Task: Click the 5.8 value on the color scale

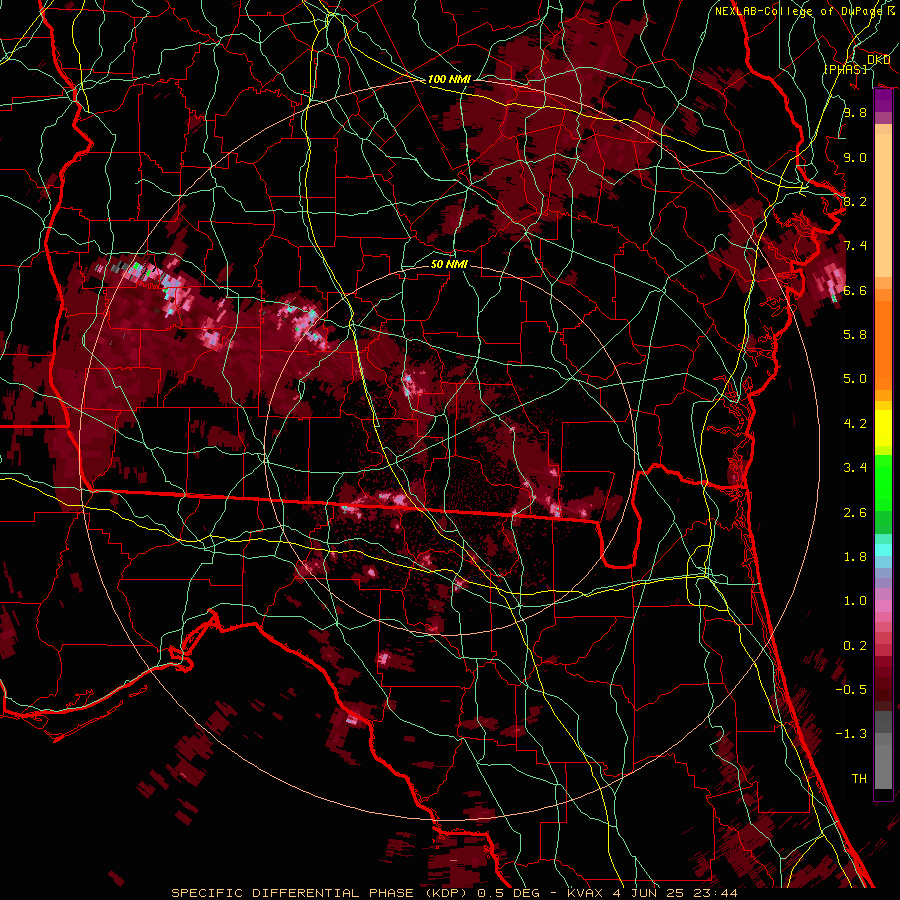Action: pos(855,335)
